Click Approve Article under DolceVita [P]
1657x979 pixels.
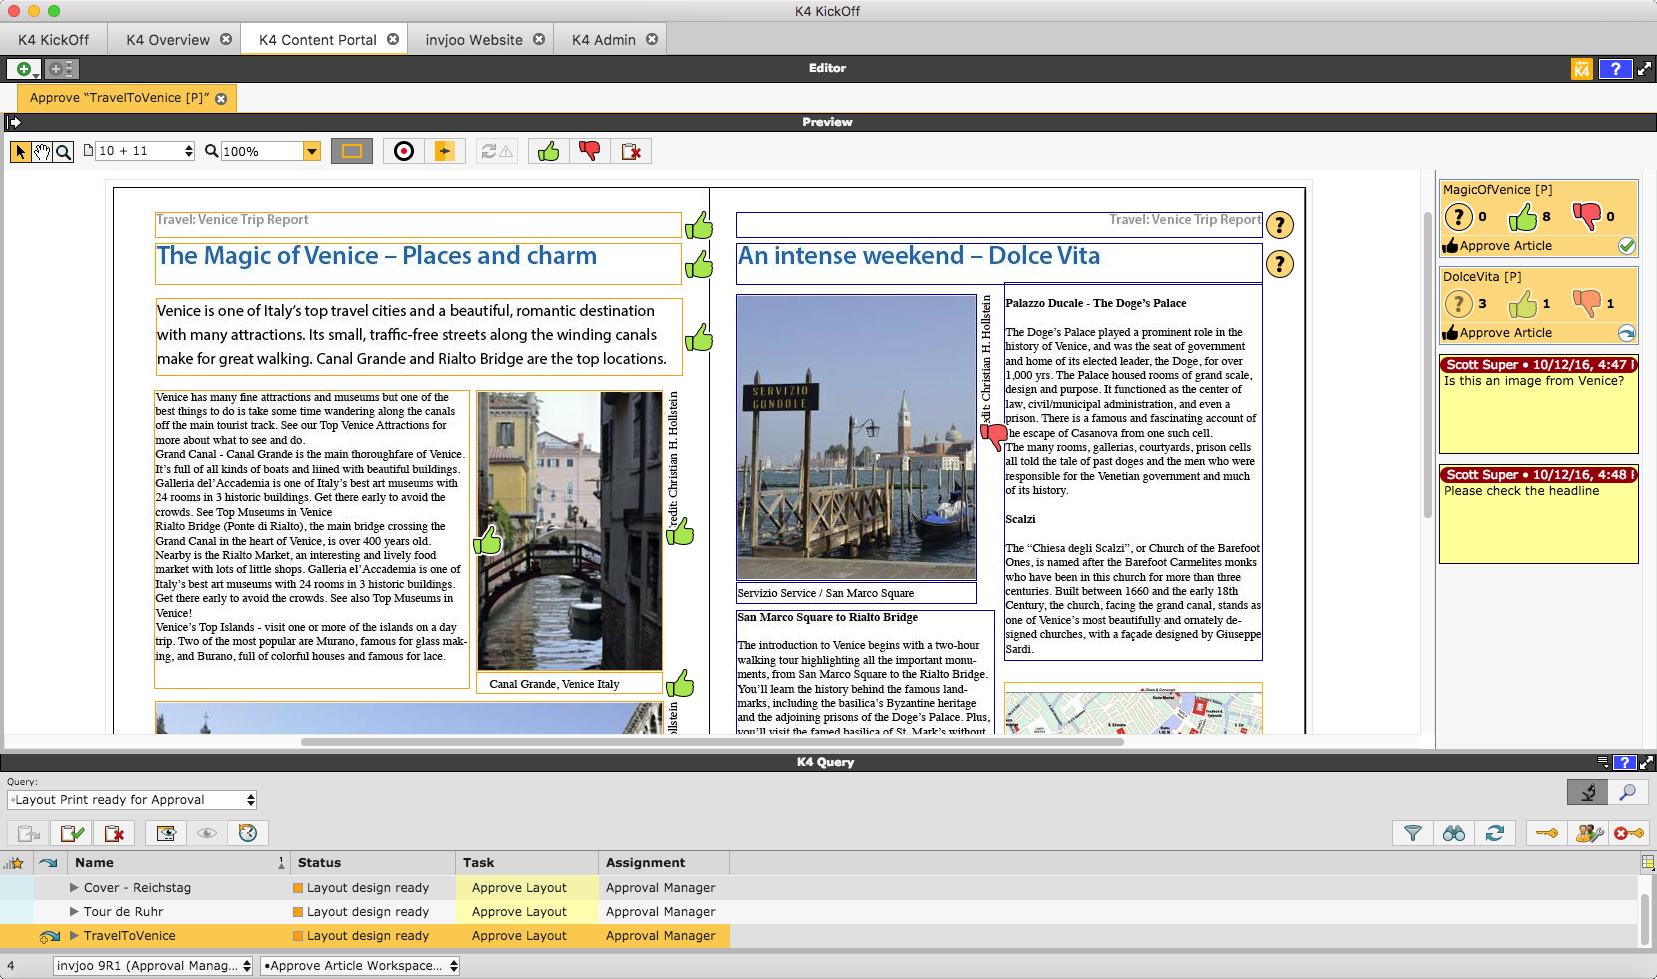click(1505, 333)
